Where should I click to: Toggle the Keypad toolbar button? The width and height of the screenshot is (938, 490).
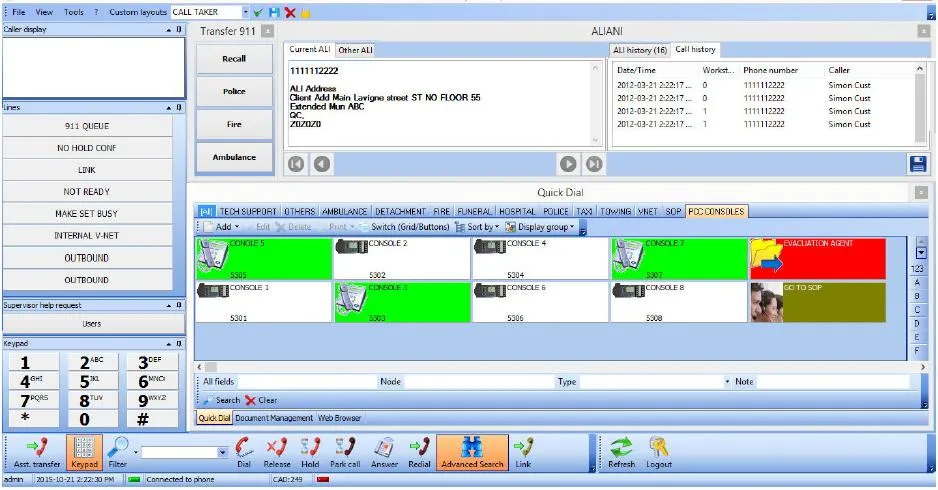(x=84, y=452)
